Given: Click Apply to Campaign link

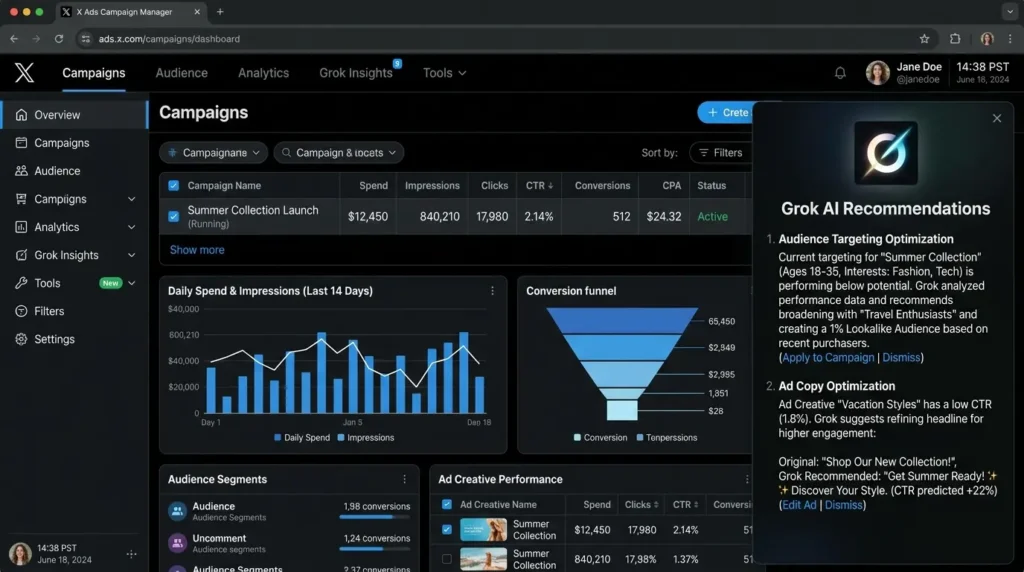Looking at the screenshot, I should click(x=827, y=357).
